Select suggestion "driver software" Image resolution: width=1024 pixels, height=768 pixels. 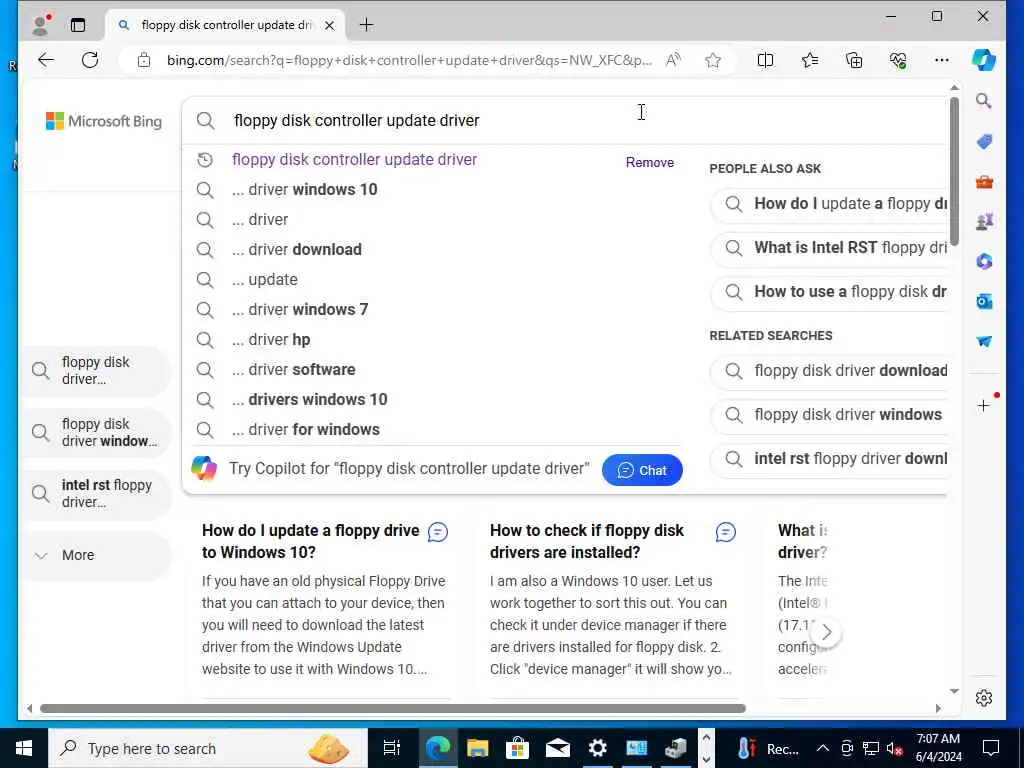coord(293,370)
